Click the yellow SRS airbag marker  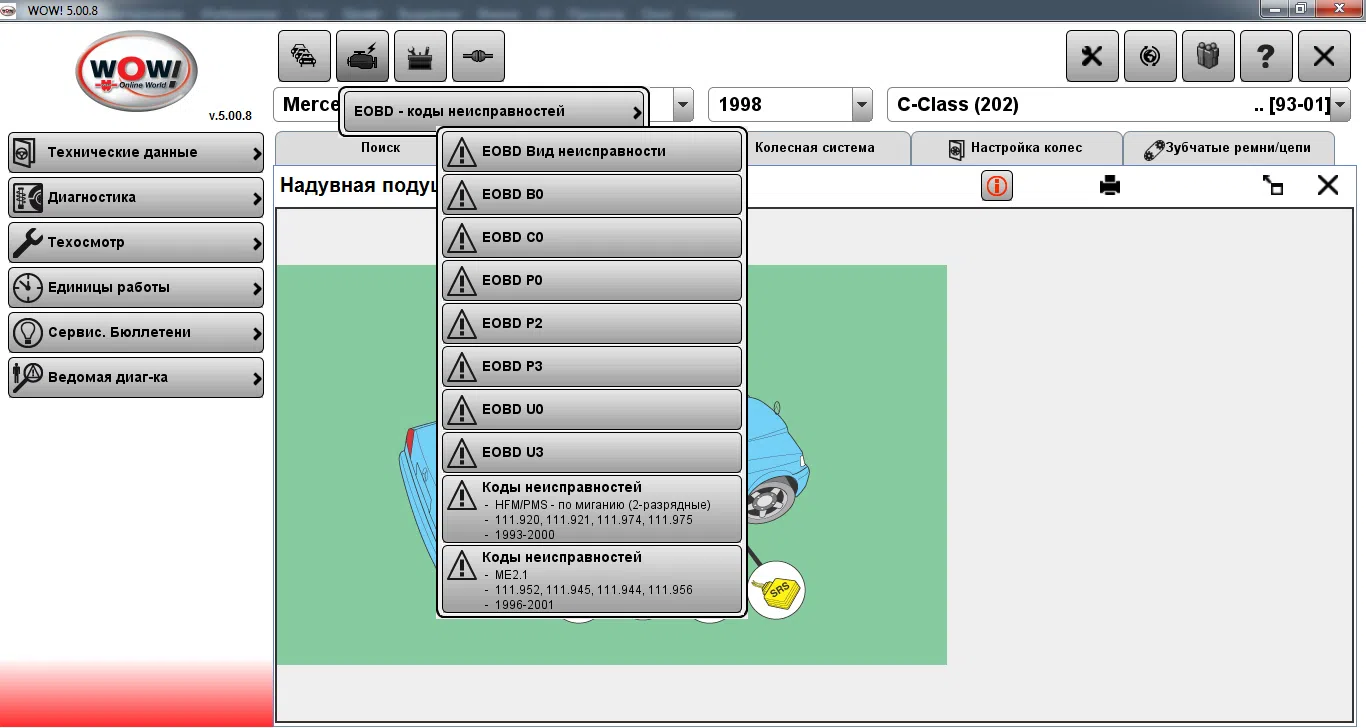(777, 592)
